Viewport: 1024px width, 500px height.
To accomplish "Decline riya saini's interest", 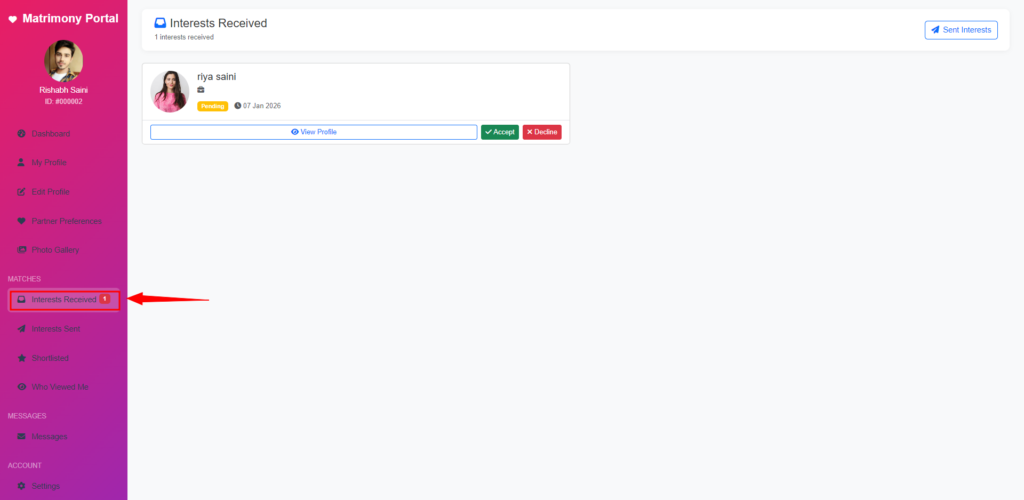I will point(542,132).
